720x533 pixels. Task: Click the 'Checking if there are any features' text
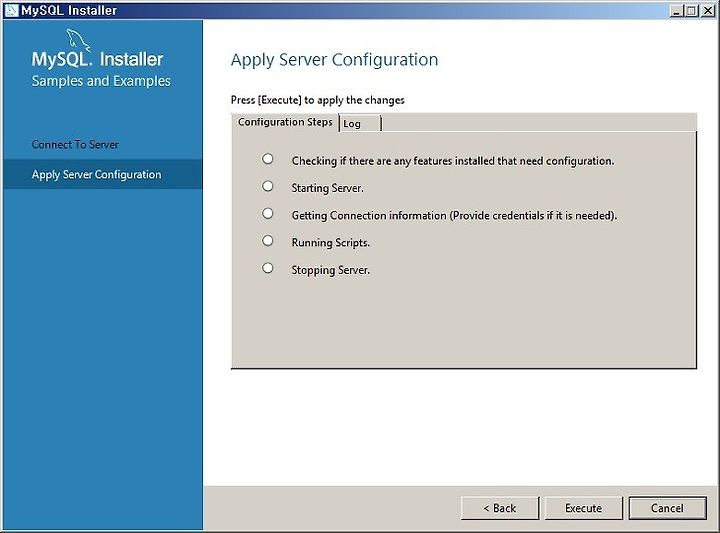(453, 161)
